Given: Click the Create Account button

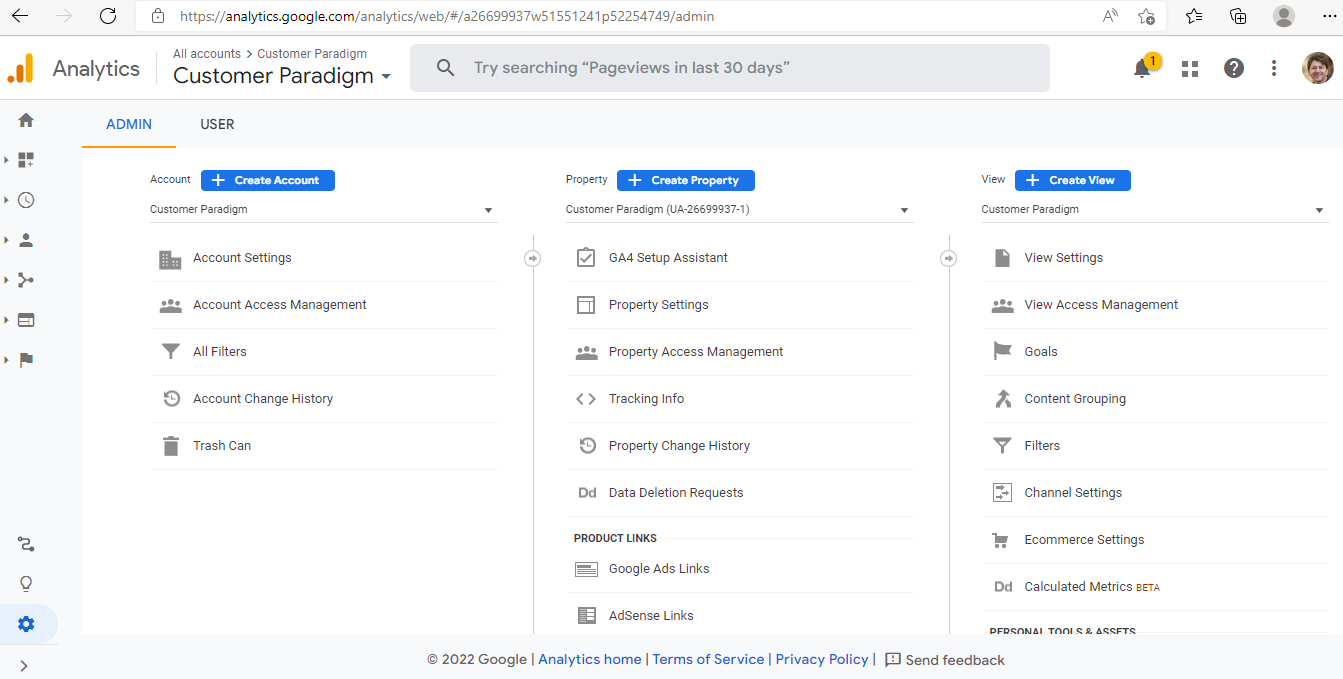Looking at the screenshot, I should pyautogui.click(x=268, y=180).
